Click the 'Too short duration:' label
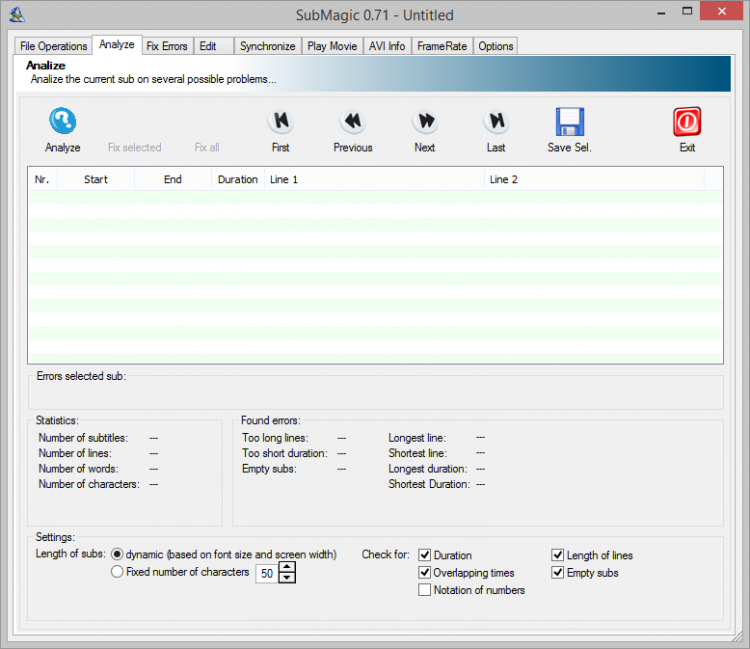The height and width of the screenshot is (649, 750). (x=285, y=453)
